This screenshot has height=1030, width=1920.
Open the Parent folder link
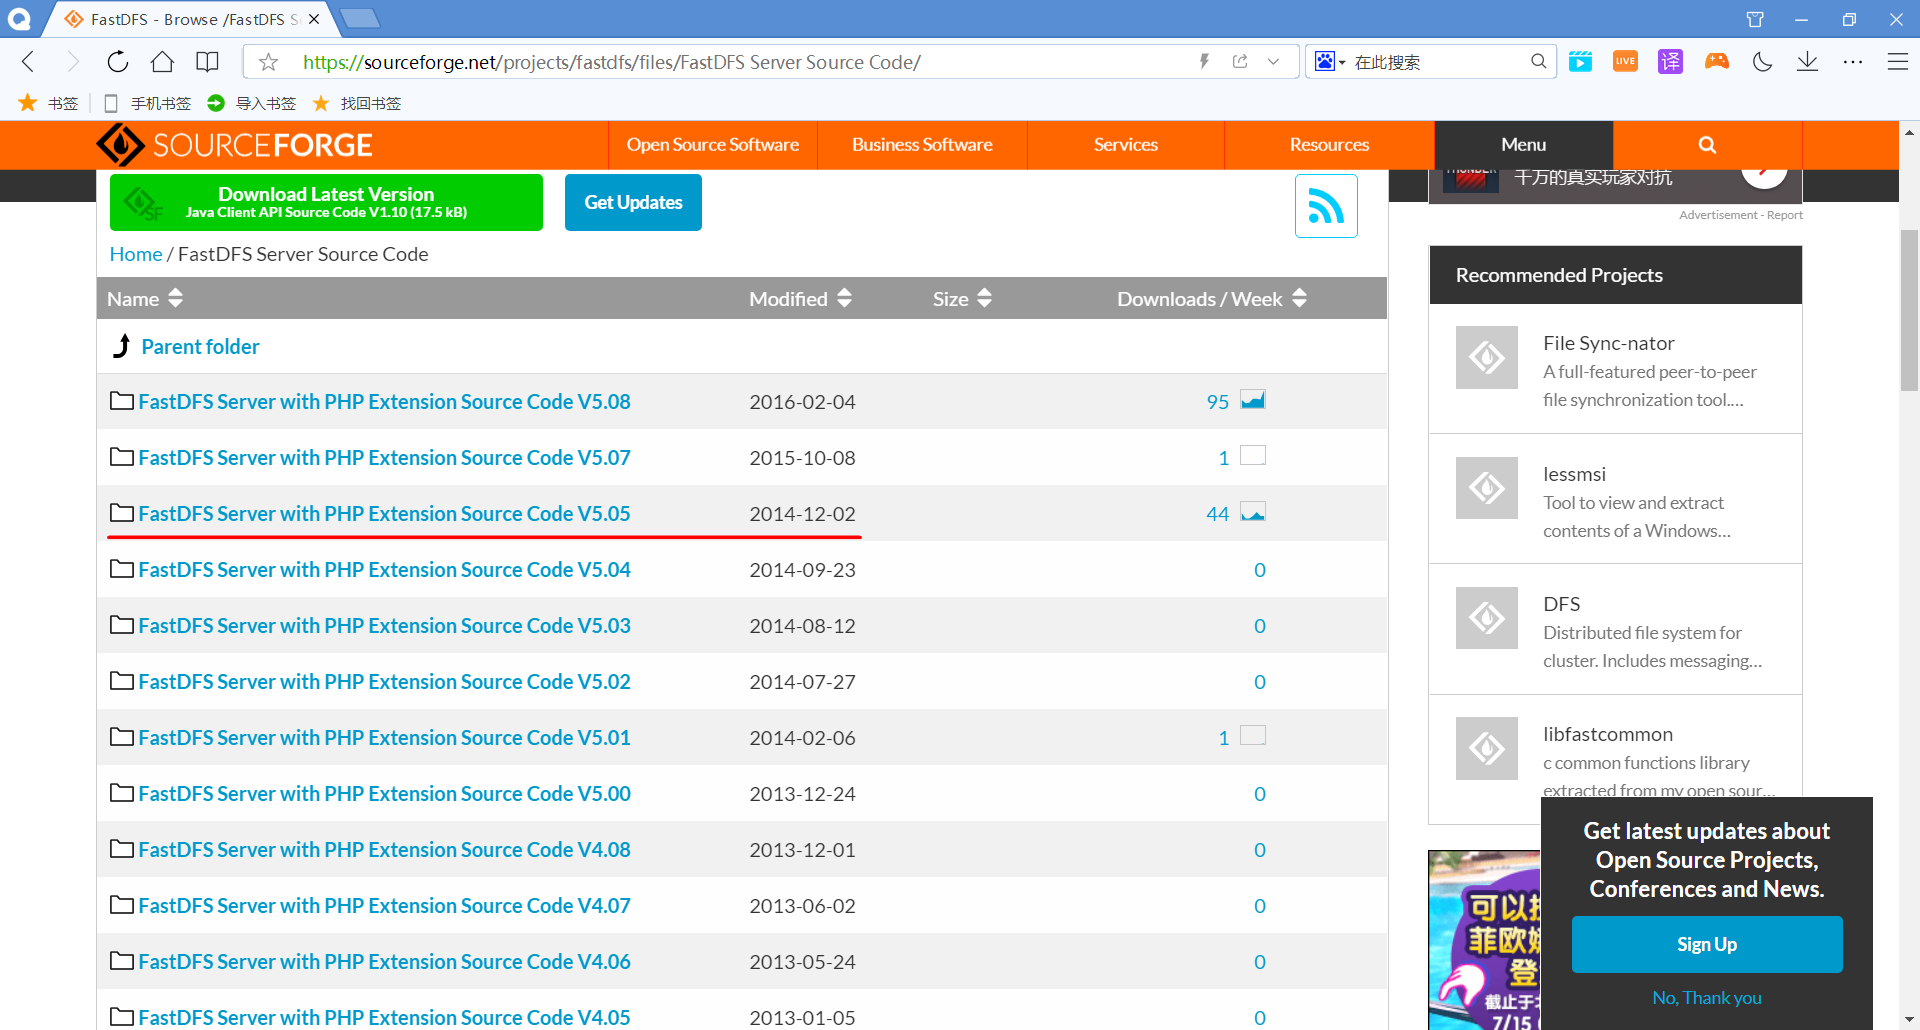(200, 346)
